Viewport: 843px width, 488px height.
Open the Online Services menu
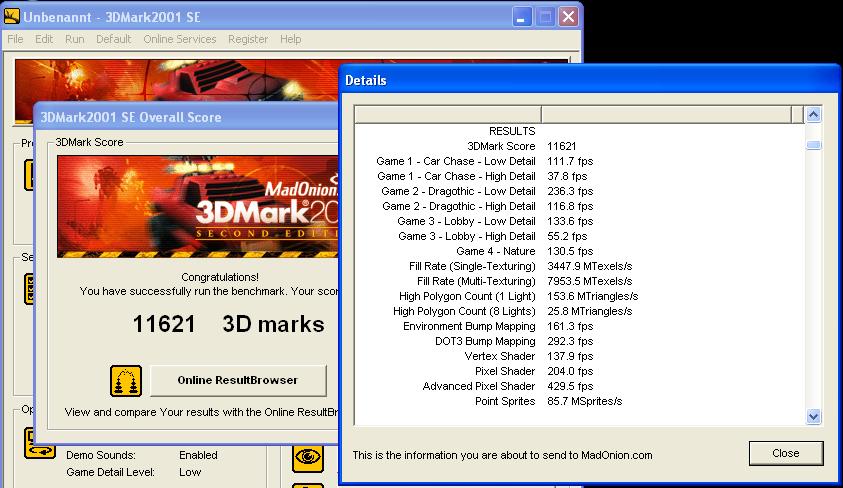coord(180,39)
